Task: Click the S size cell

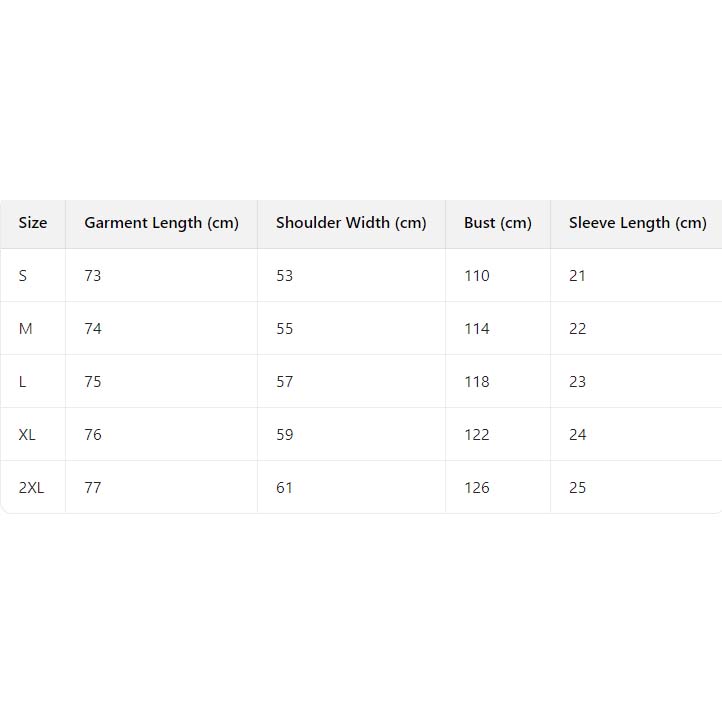Action: pos(23,276)
